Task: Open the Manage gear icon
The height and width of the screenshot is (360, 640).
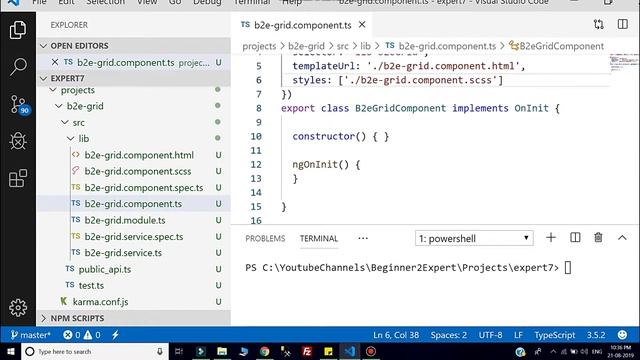Action: pyautogui.click(x=18, y=307)
